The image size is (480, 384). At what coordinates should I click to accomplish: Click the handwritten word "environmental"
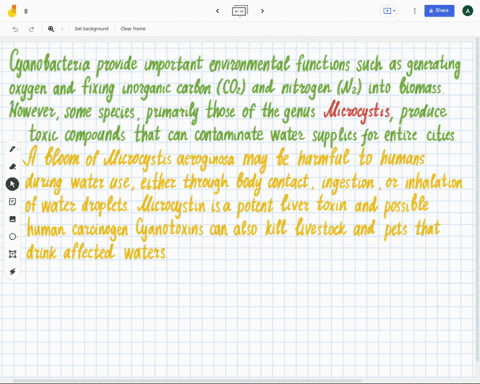pyautogui.click(x=250, y=64)
